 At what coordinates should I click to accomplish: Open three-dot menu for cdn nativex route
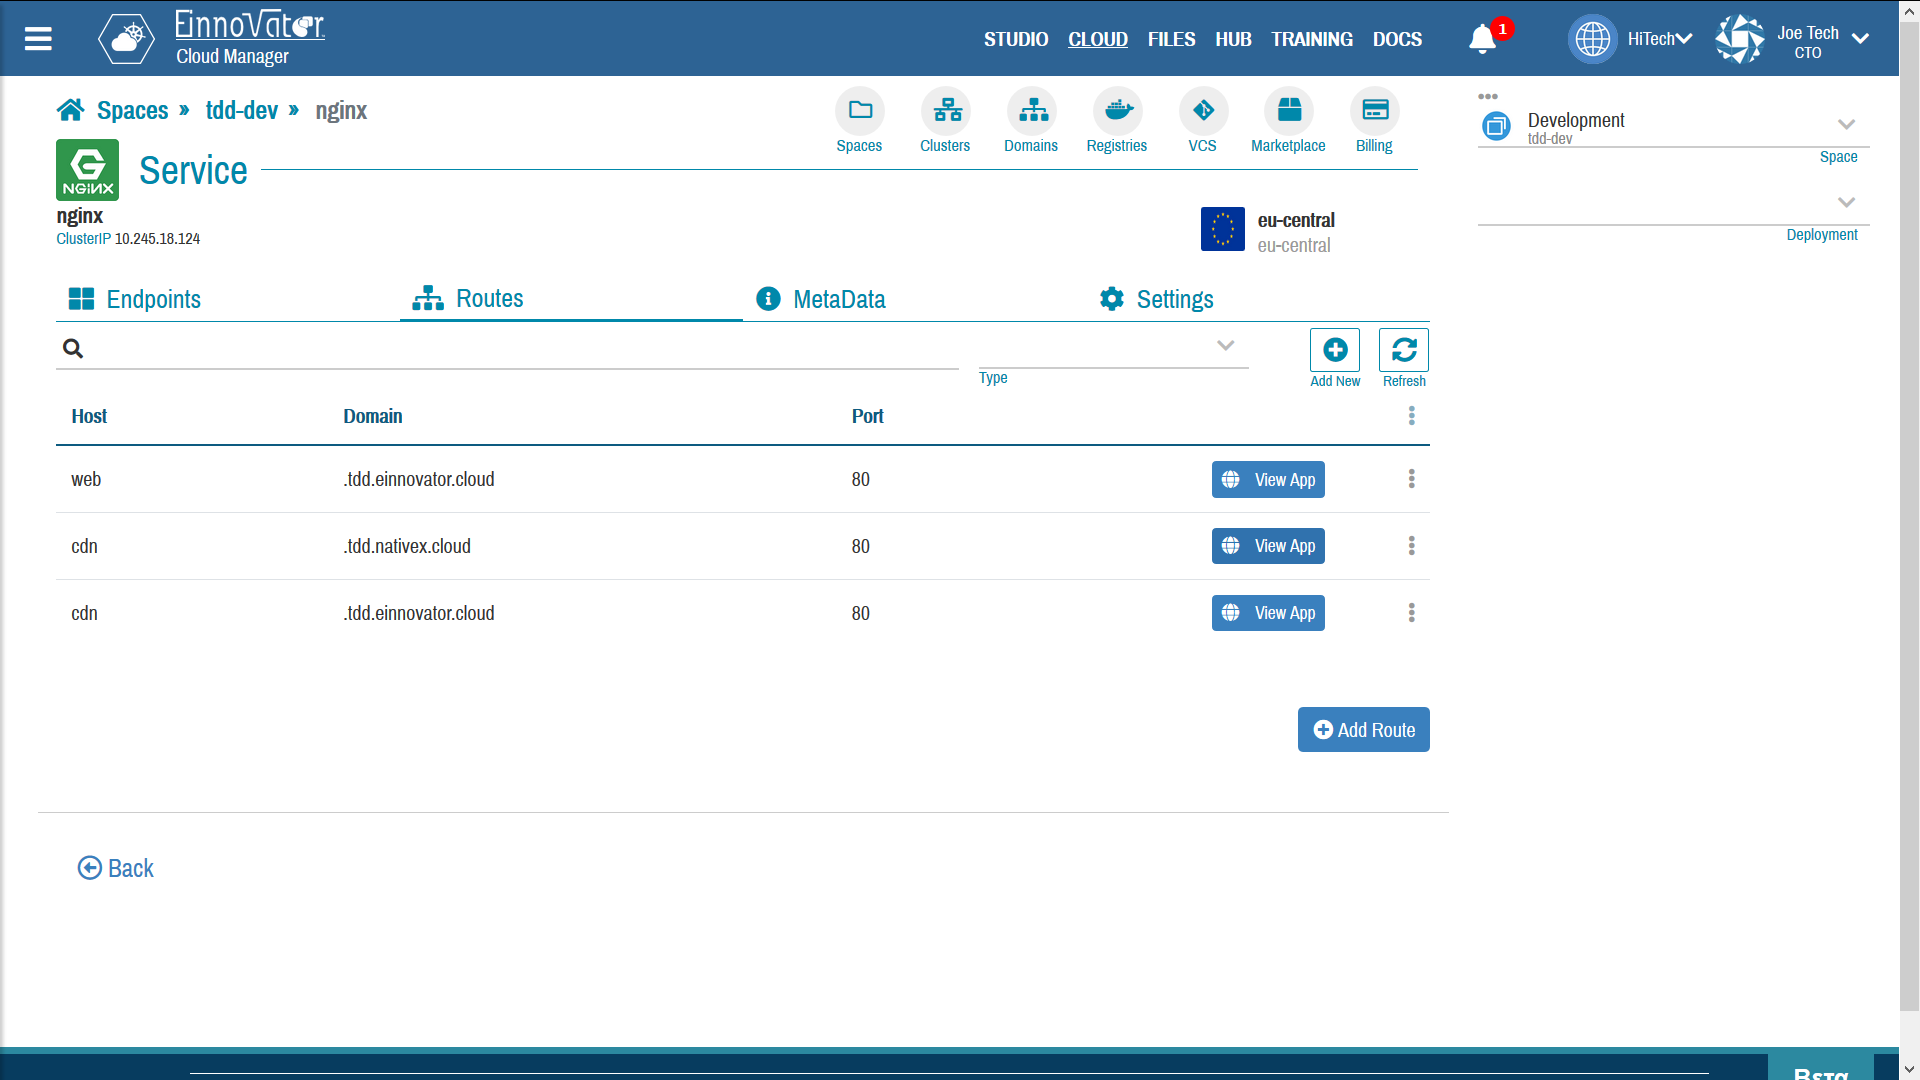click(x=1410, y=546)
